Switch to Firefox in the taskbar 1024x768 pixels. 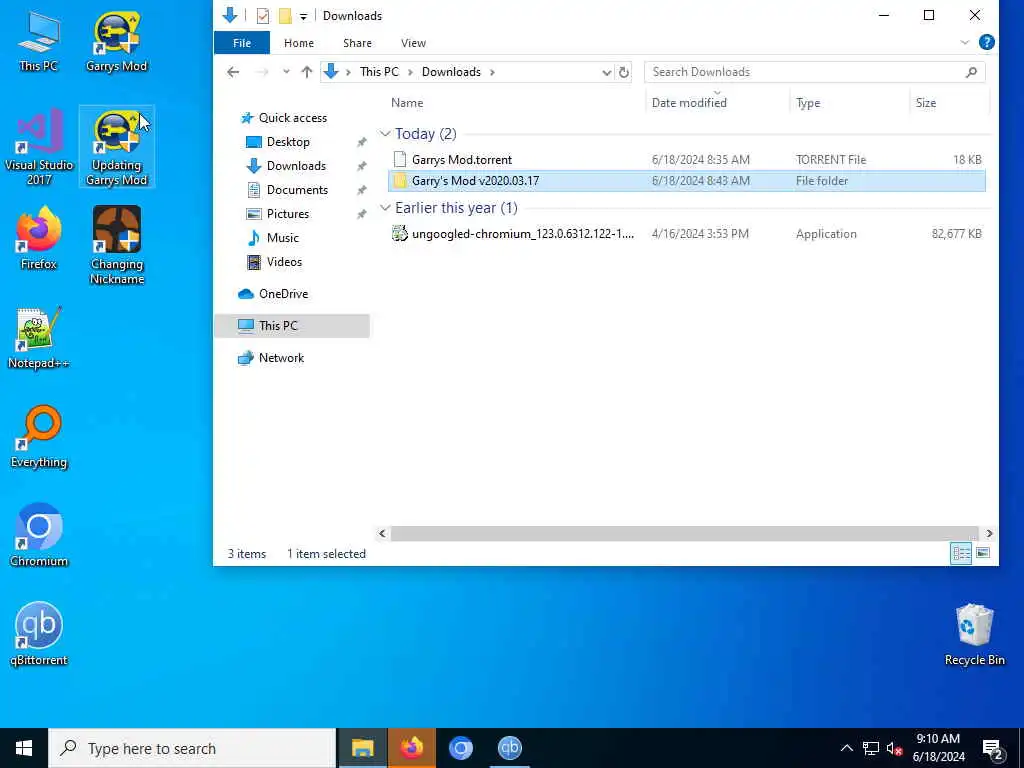(411, 748)
